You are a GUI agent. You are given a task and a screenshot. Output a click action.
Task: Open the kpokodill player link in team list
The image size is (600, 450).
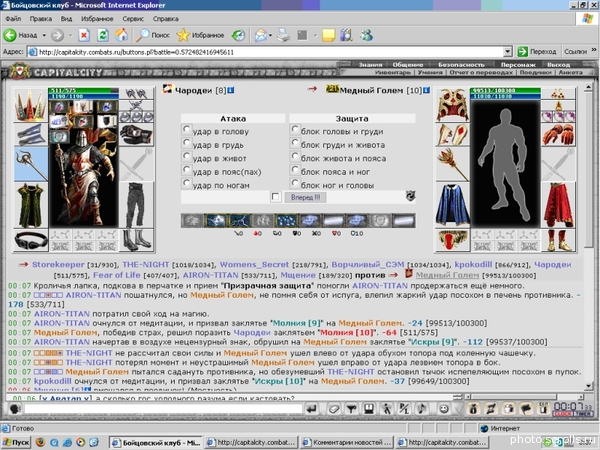(473, 264)
